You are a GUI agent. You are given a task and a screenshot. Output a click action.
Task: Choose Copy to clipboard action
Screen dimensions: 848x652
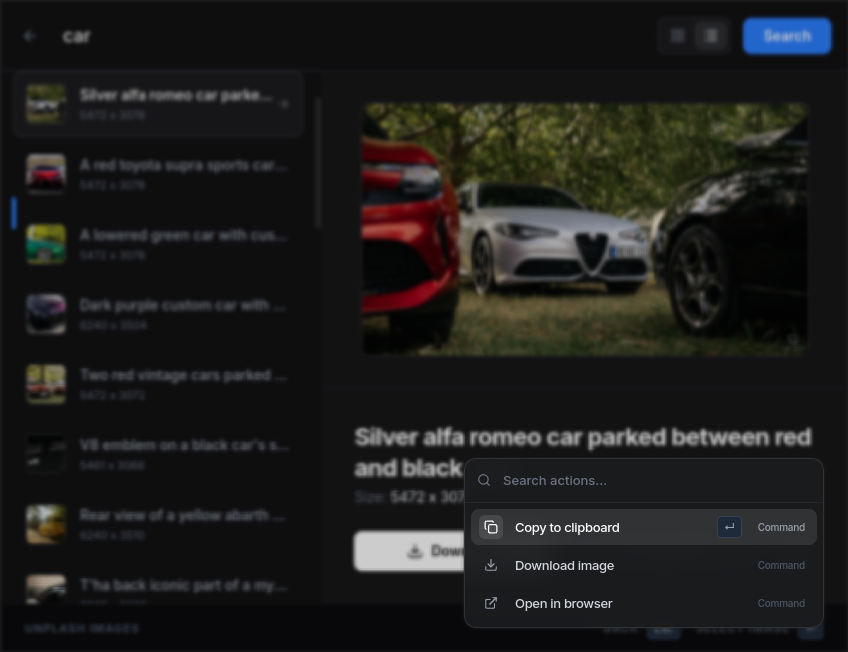click(644, 527)
